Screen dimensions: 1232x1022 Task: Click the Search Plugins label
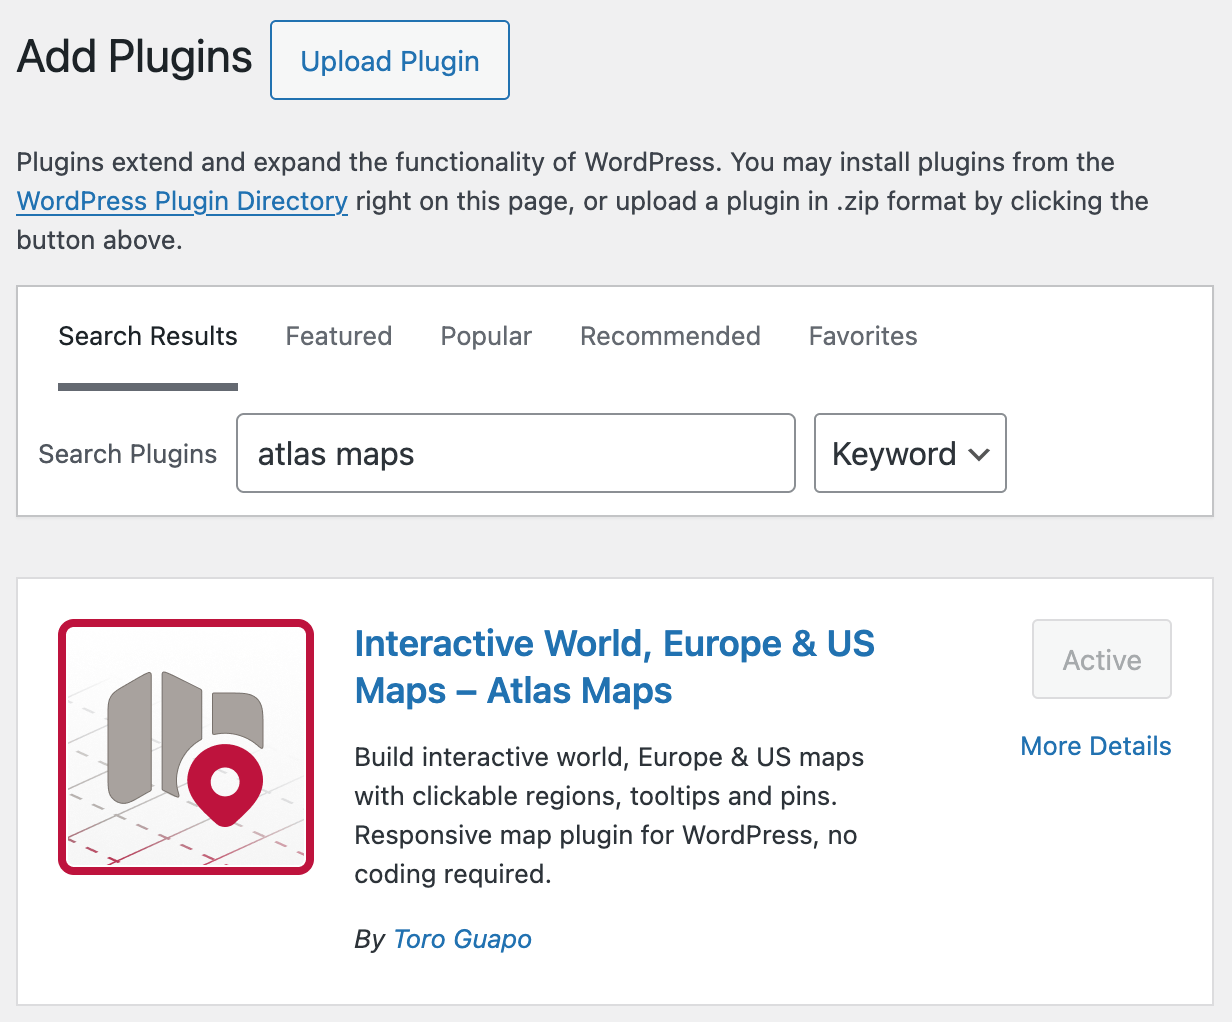(x=127, y=455)
